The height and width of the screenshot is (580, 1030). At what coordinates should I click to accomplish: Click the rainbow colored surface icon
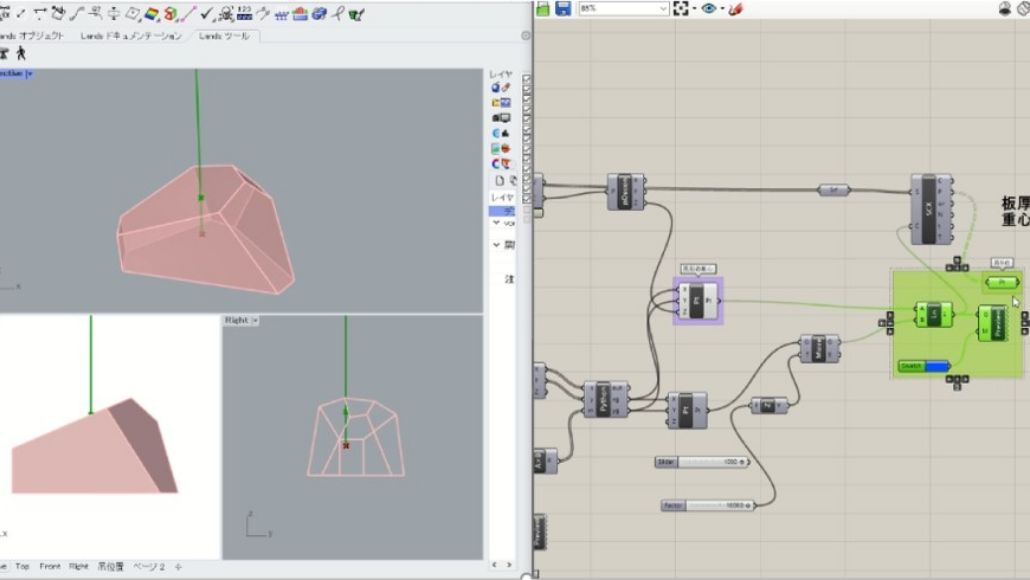point(151,14)
